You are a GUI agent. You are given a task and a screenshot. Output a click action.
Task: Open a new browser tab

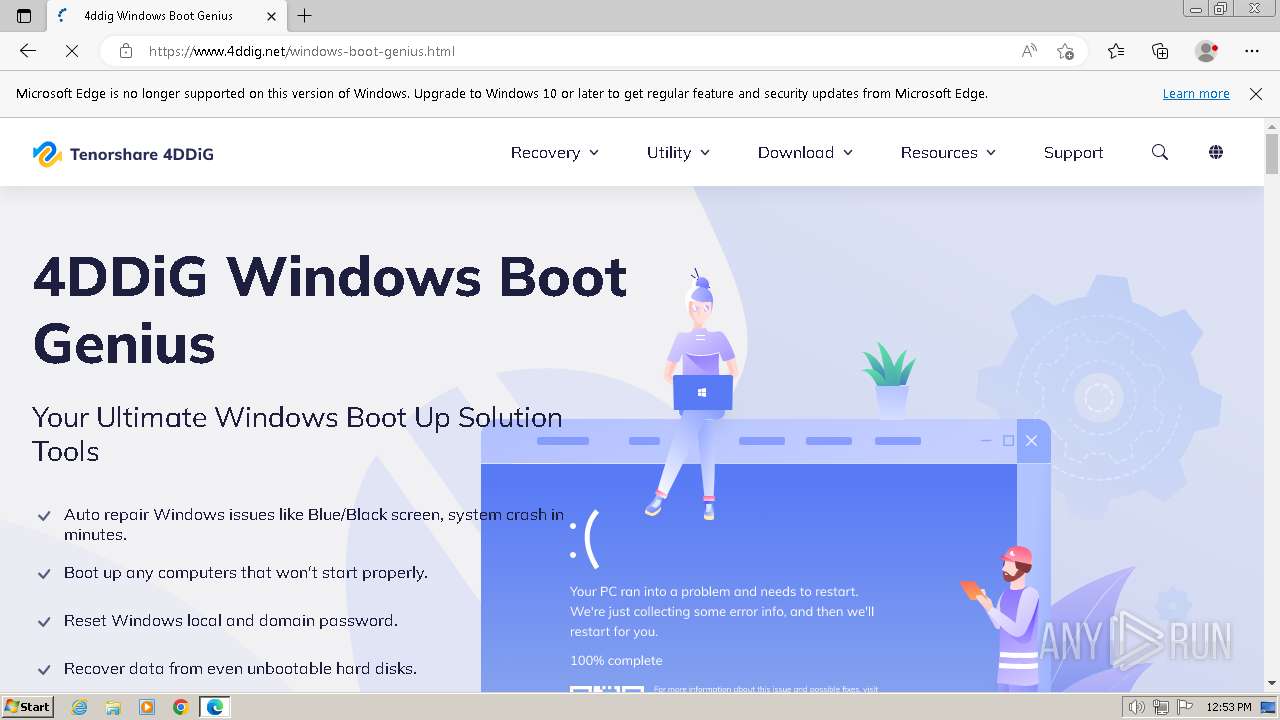tap(305, 16)
